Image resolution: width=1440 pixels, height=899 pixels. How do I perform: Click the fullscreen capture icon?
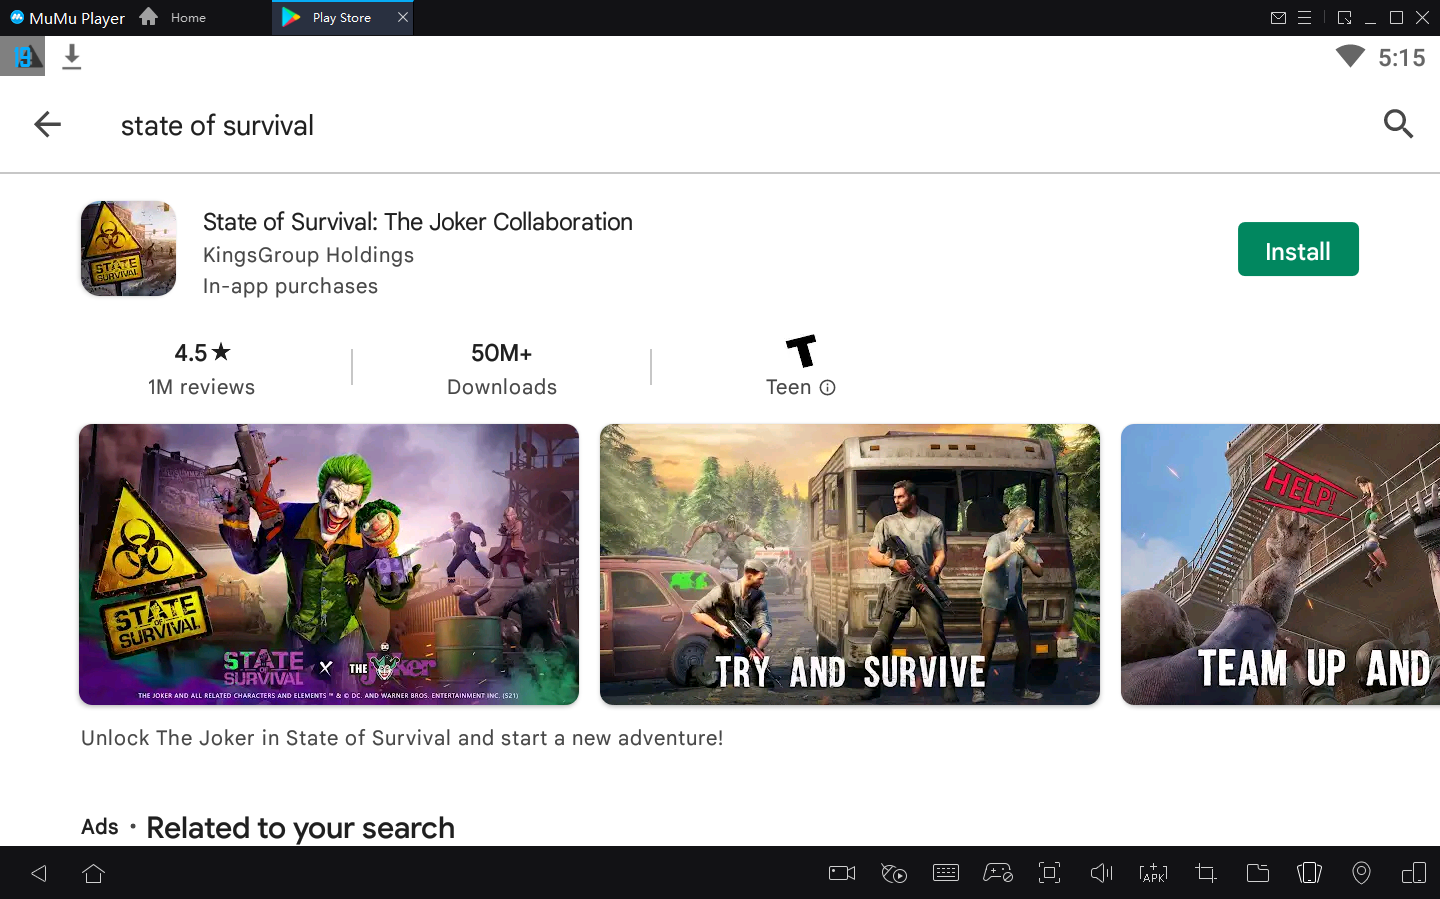[1050, 873]
